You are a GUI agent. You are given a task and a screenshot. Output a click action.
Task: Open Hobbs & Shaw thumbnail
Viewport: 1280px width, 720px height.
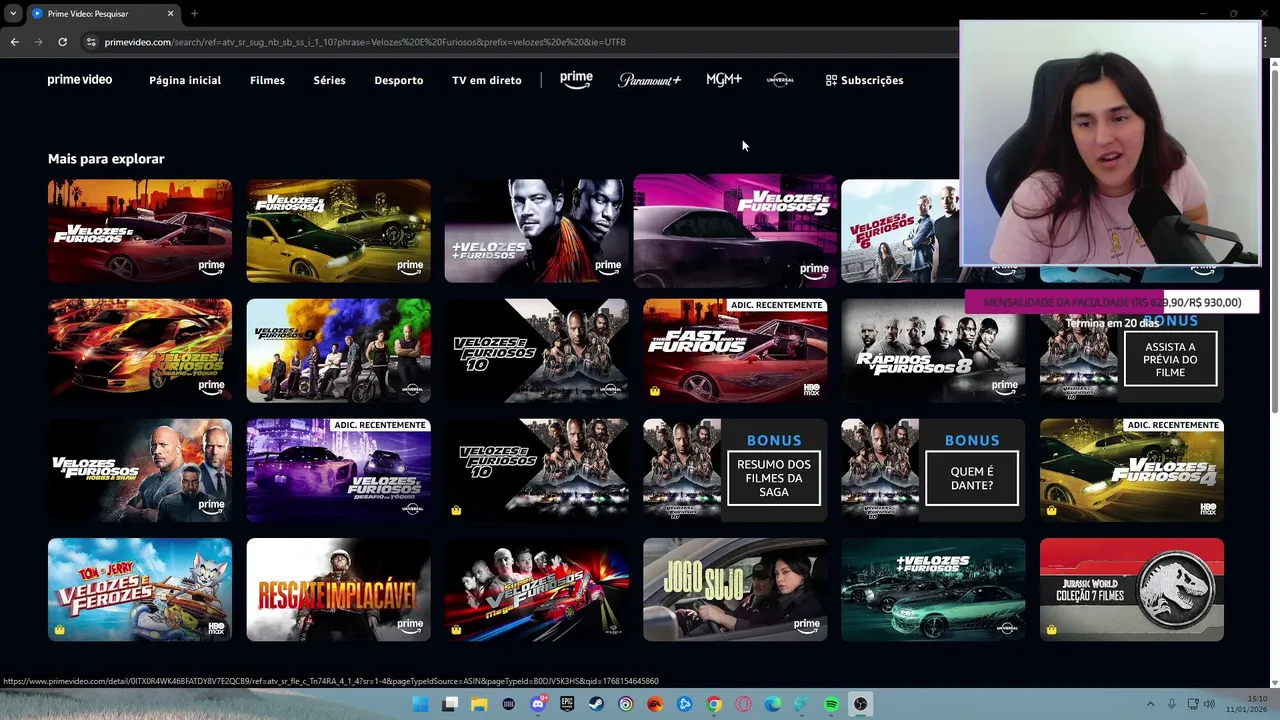coord(140,470)
